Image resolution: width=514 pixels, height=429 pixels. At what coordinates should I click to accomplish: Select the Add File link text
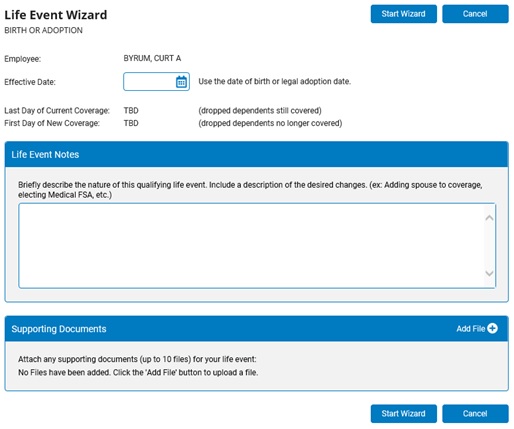(470, 329)
